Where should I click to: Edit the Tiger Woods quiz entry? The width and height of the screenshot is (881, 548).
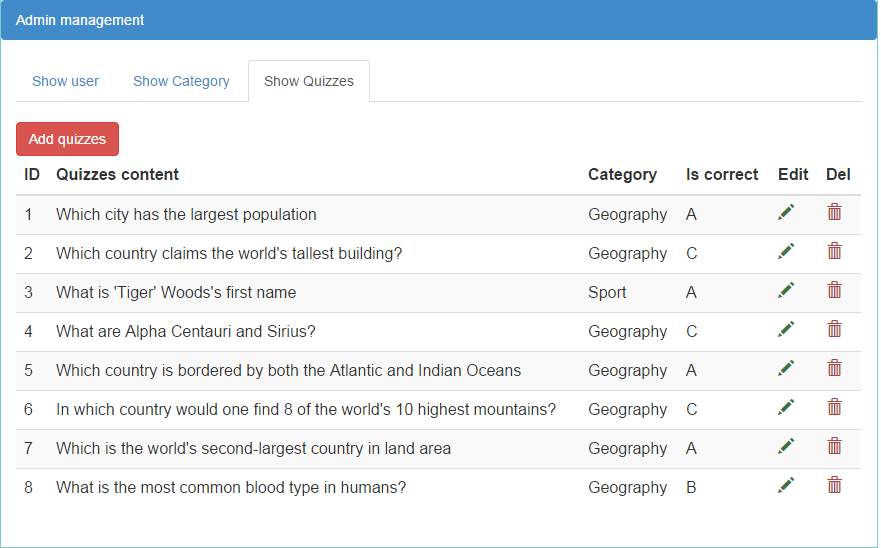point(786,291)
